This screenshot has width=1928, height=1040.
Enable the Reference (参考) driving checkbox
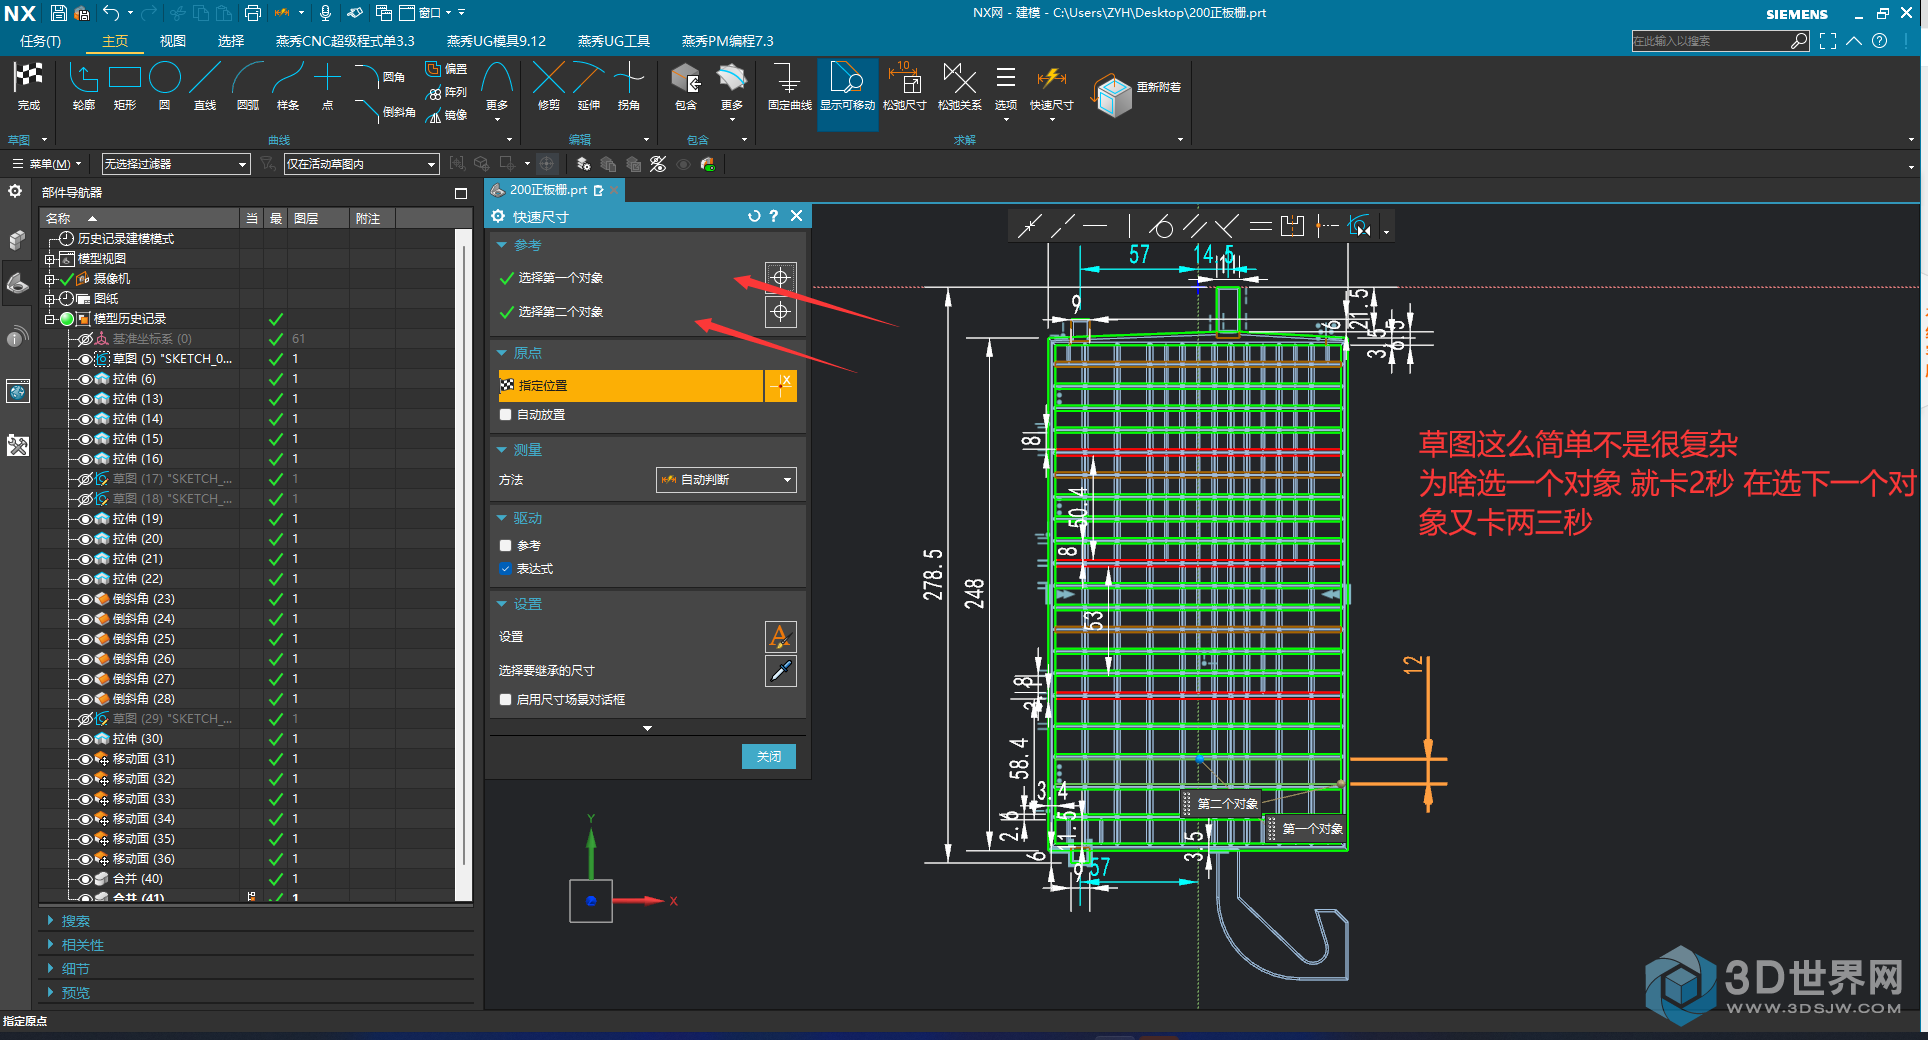click(506, 545)
